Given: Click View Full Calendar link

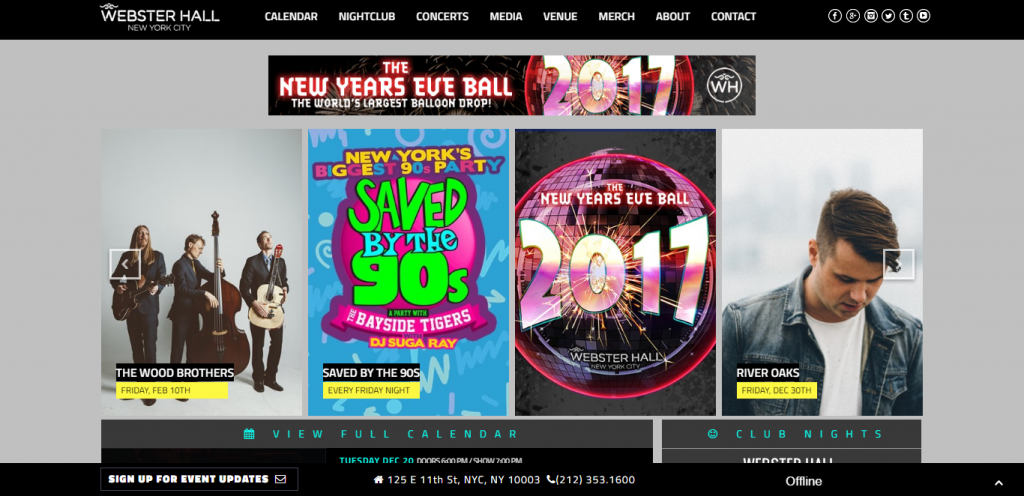Looking at the screenshot, I should click(380, 434).
